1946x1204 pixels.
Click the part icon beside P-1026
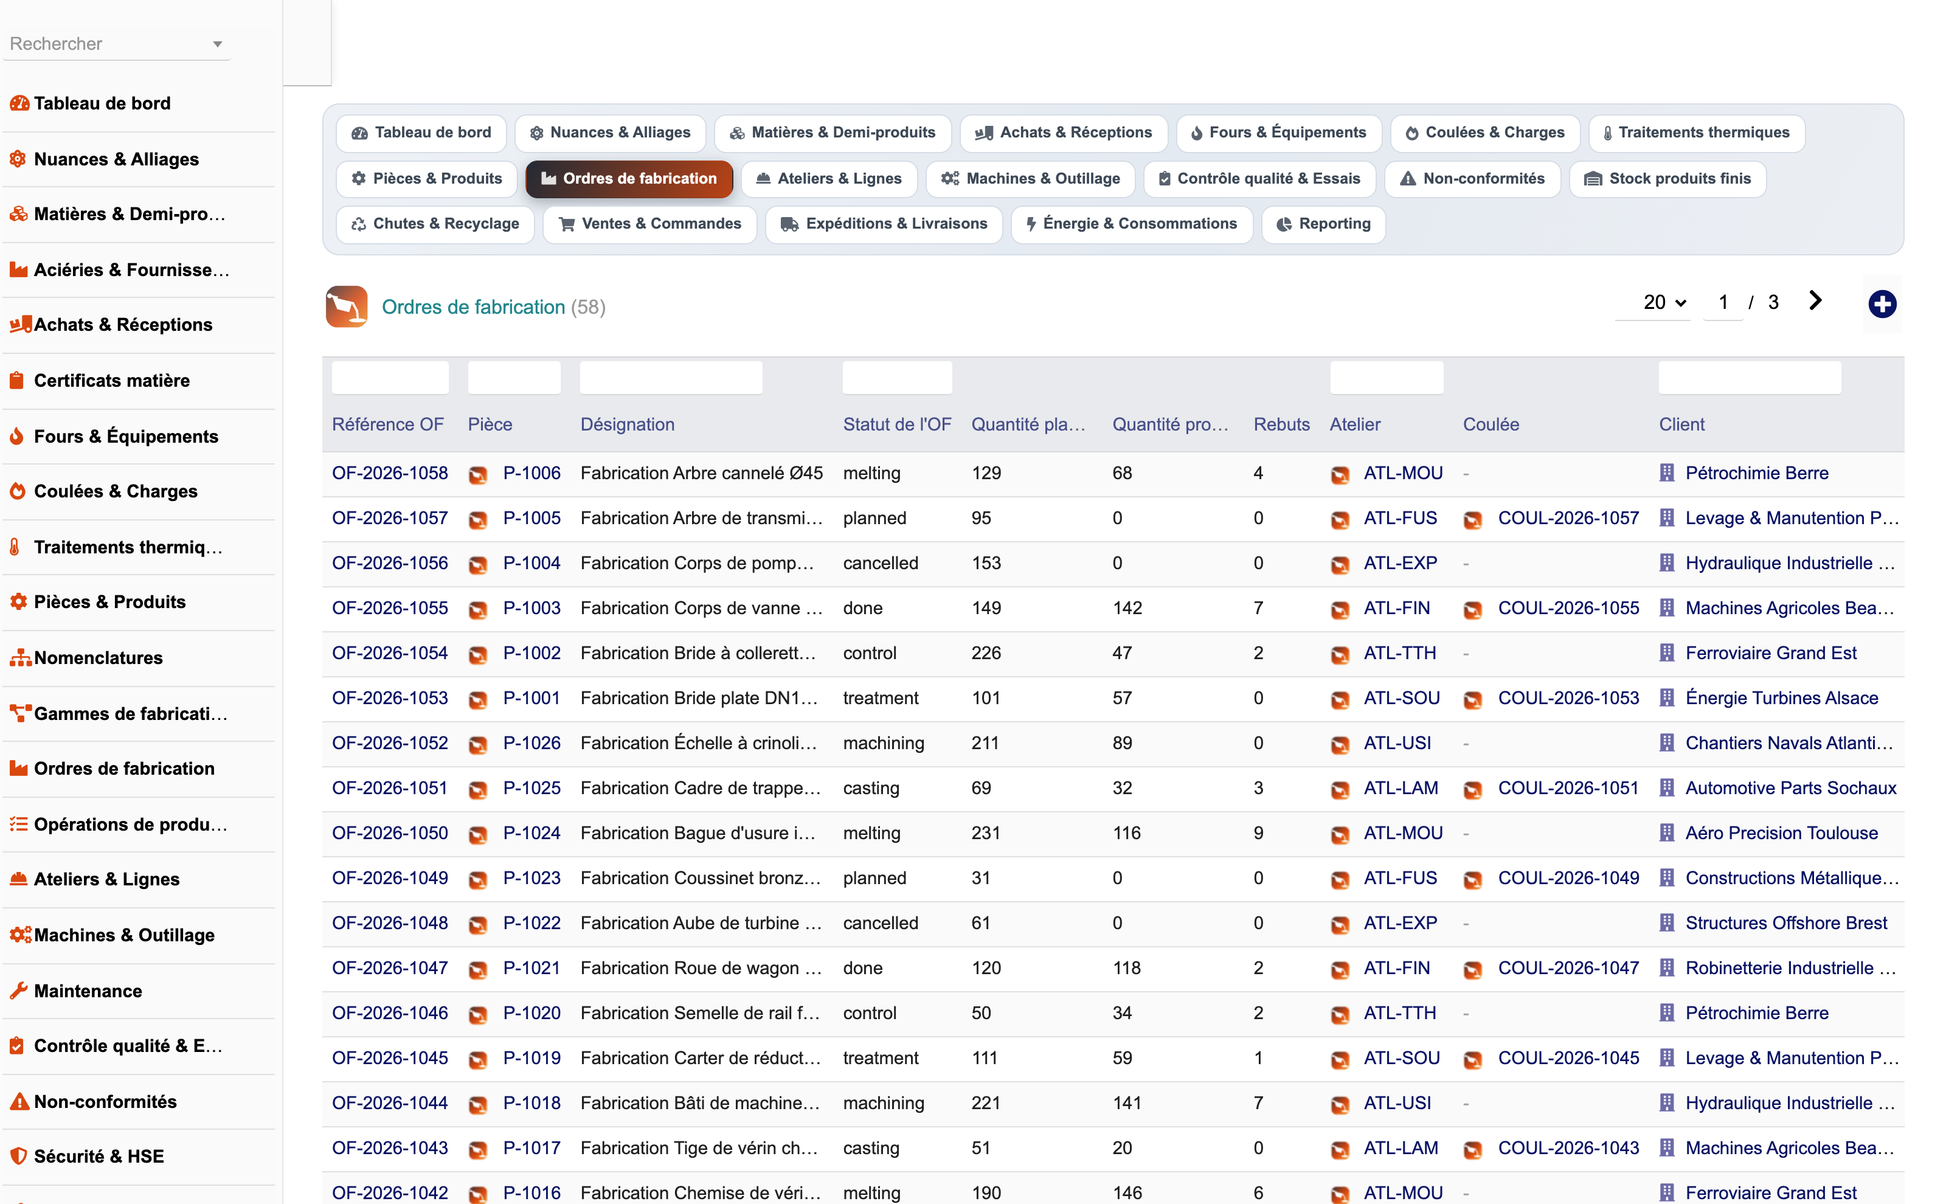click(x=478, y=744)
